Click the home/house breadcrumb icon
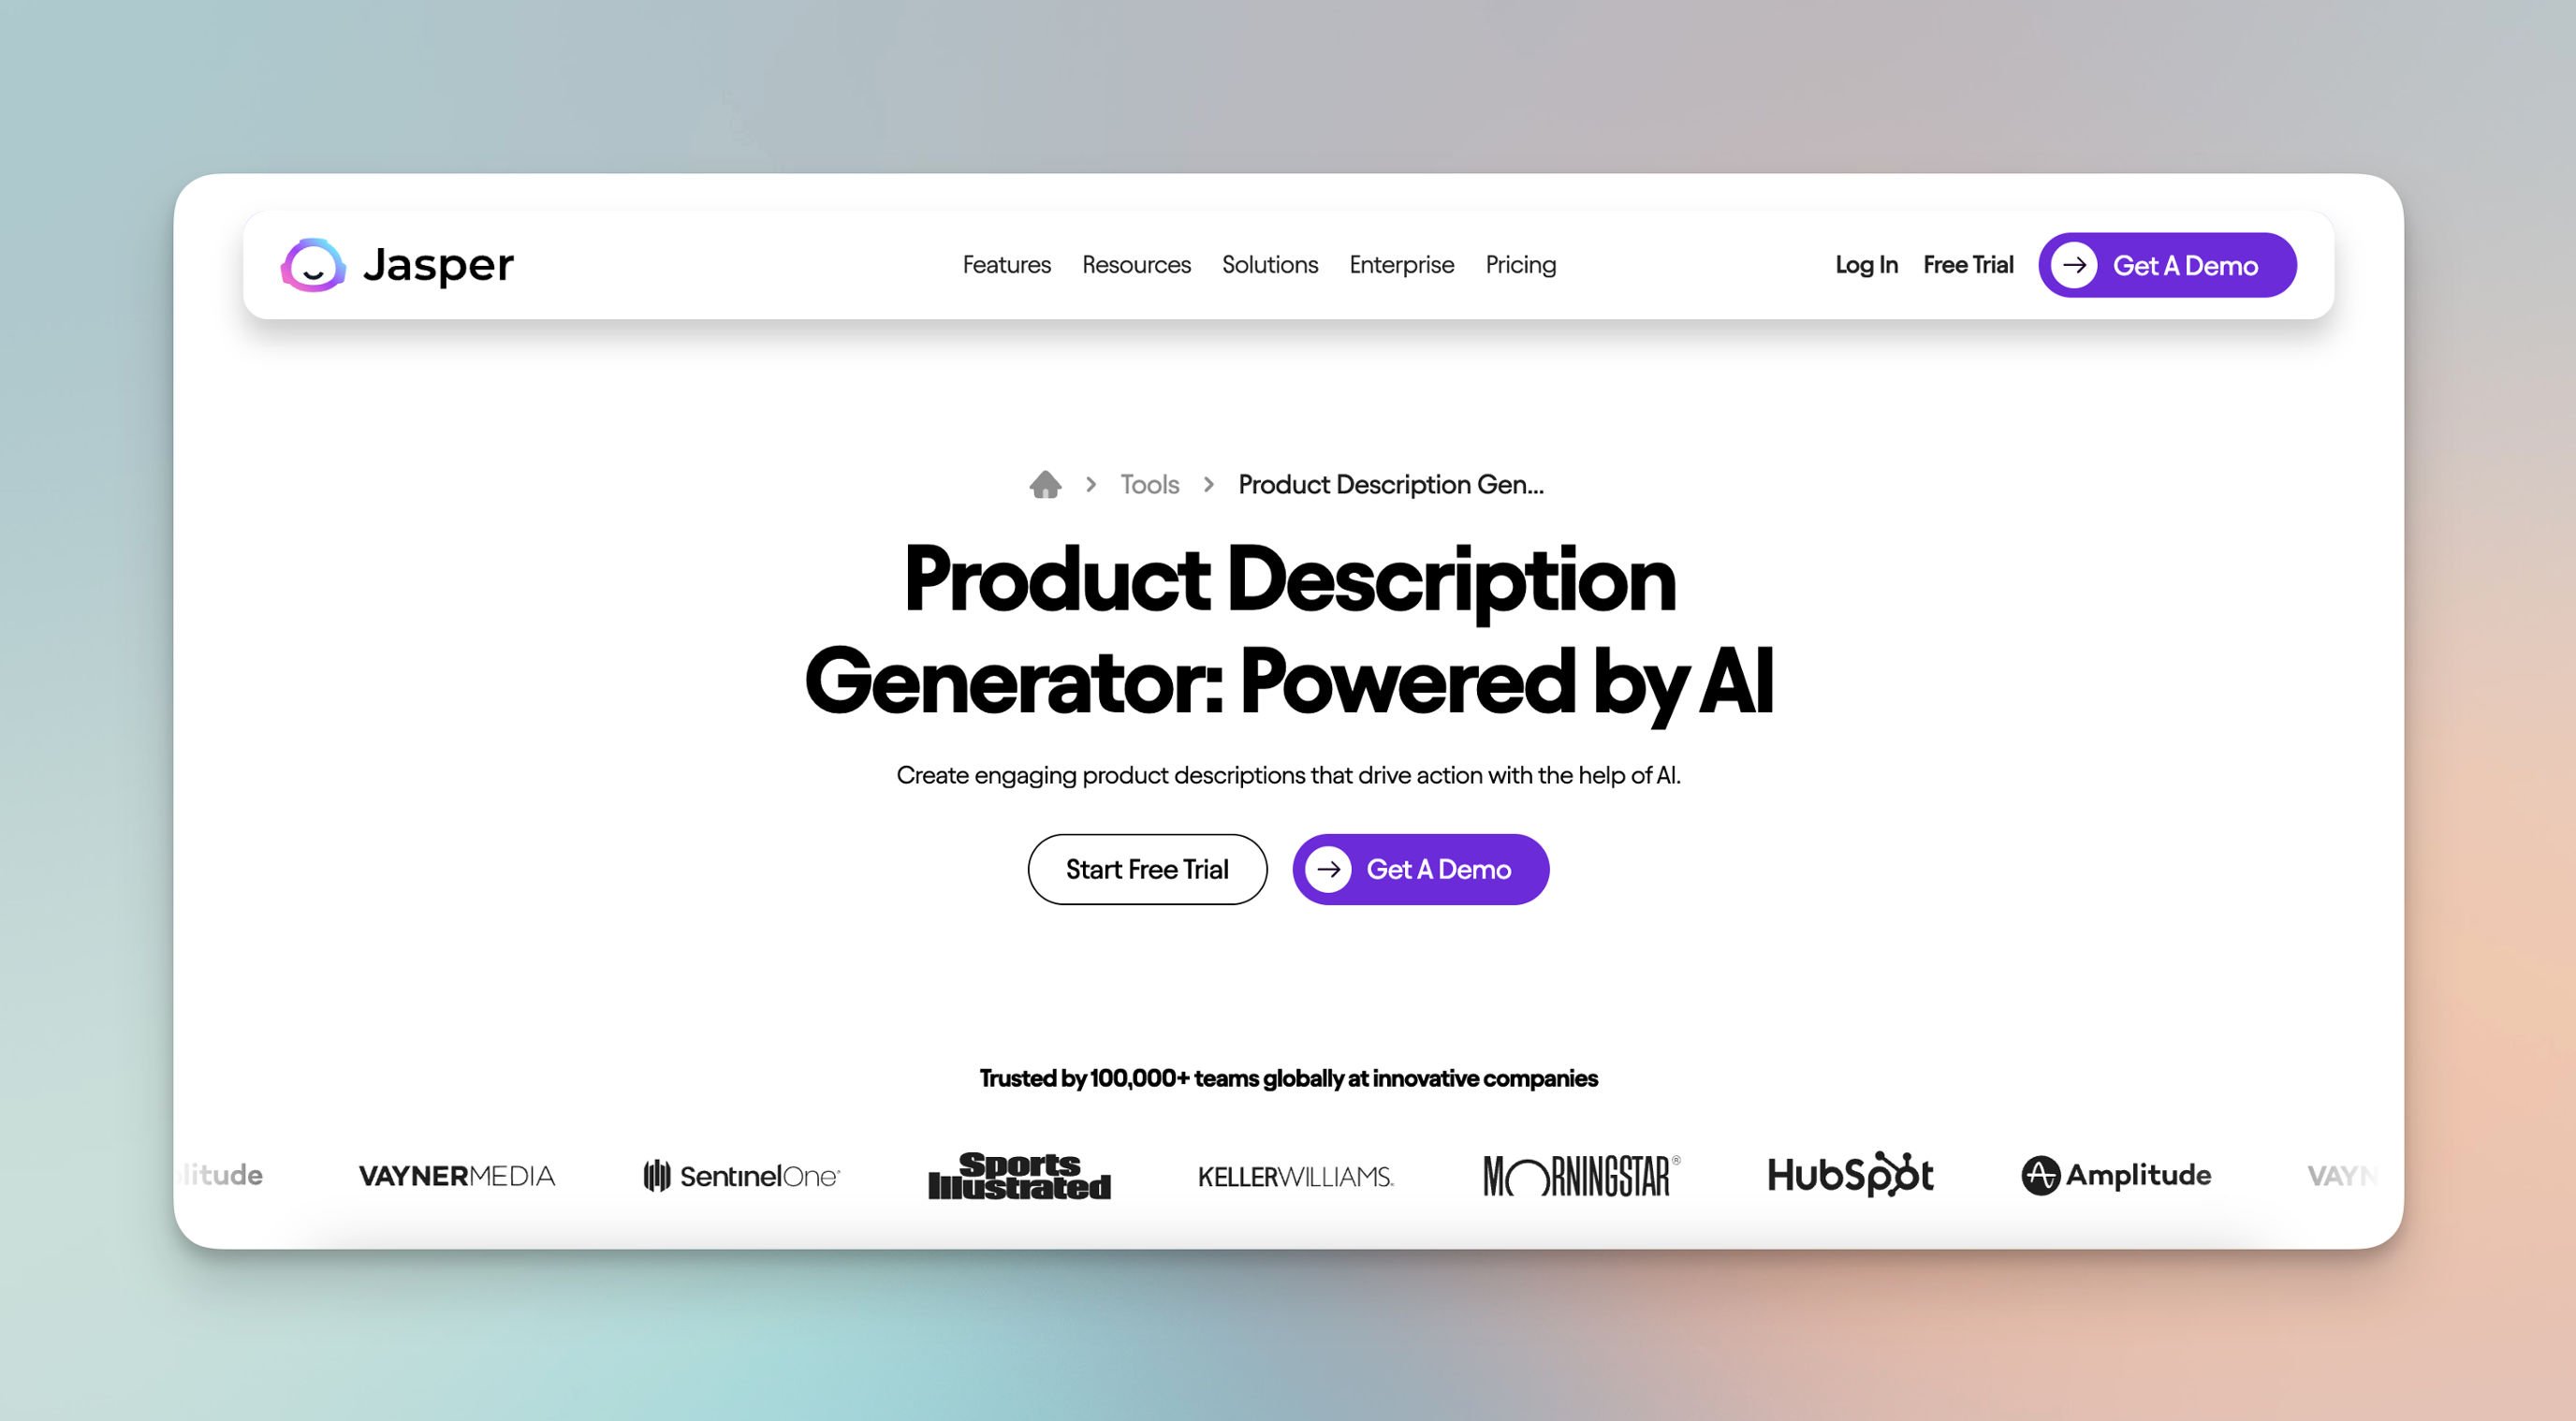Viewport: 2576px width, 1421px height. pos(1046,485)
